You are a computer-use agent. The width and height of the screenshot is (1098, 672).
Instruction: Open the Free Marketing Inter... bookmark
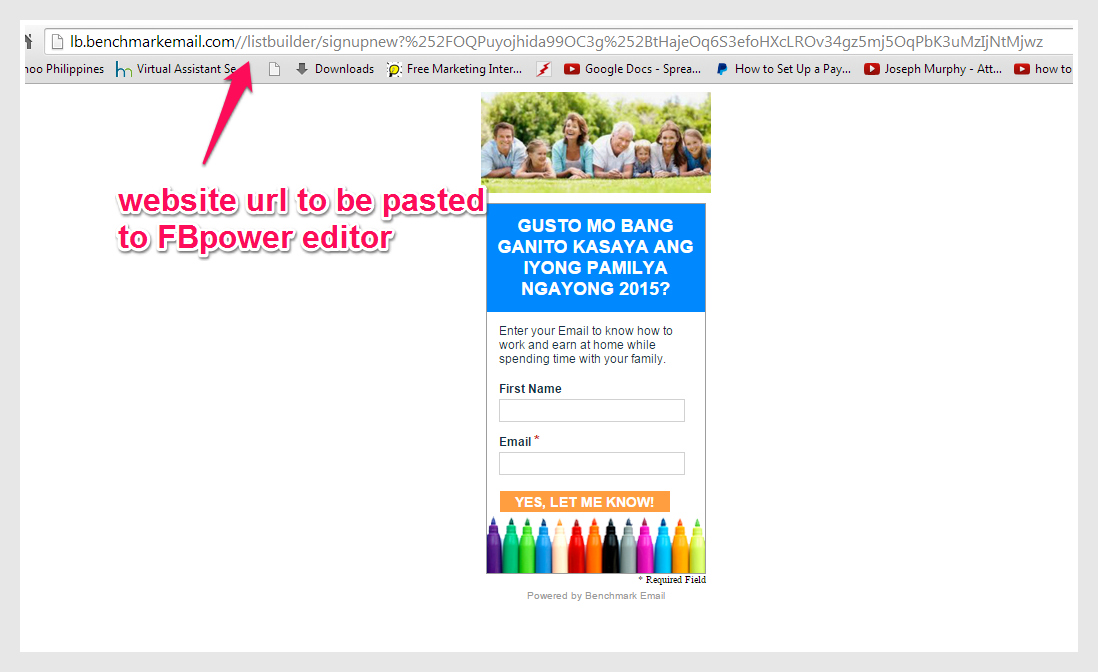tap(455, 69)
